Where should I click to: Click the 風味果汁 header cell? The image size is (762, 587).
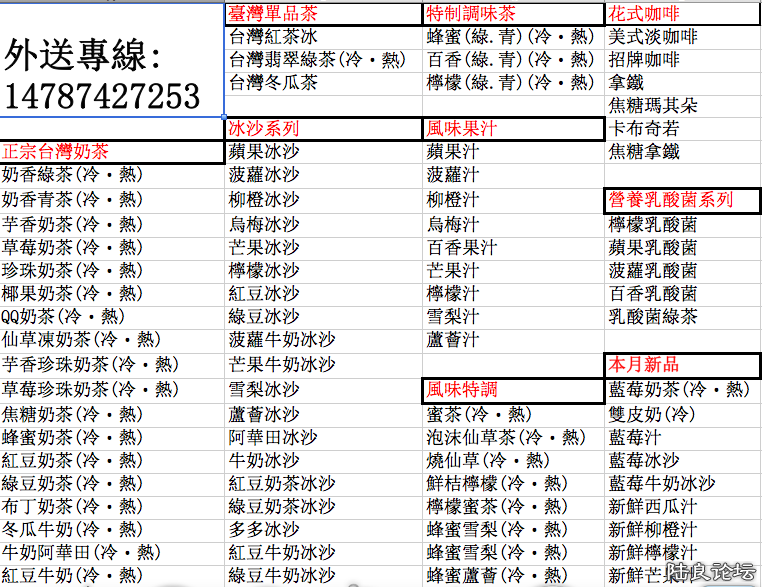(462, 129)
